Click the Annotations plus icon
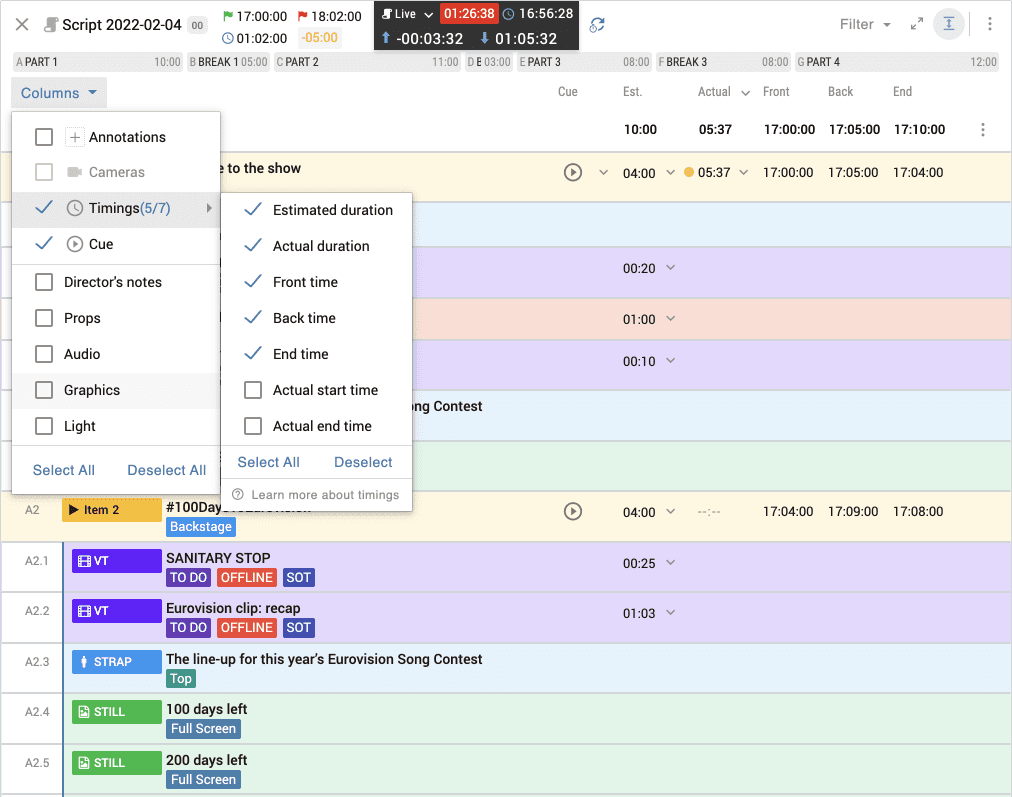This screenshot has height=797, width=1012. [75, 137]
